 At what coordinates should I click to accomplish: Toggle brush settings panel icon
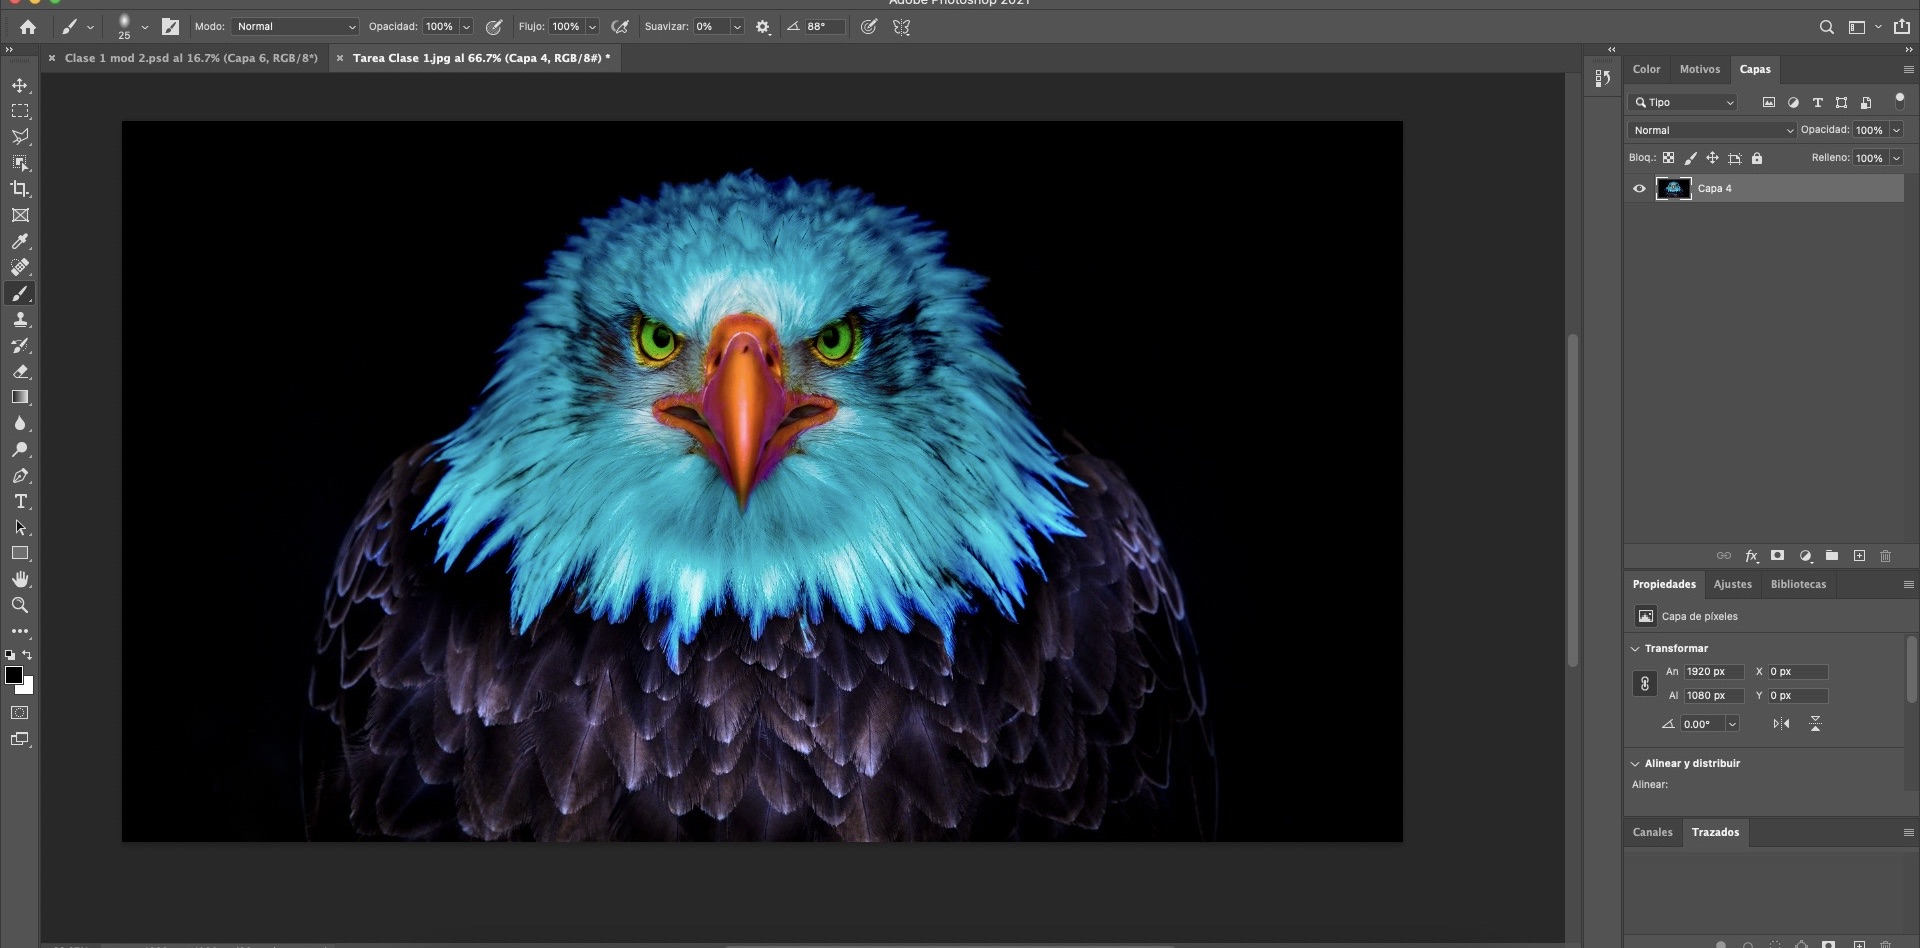tap(171, 27)
